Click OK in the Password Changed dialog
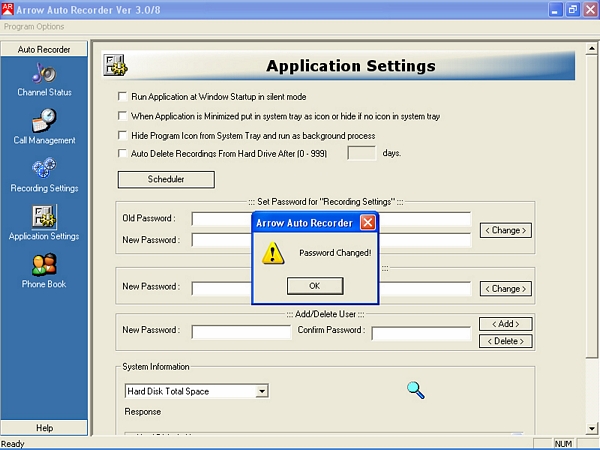 point(315,286)
